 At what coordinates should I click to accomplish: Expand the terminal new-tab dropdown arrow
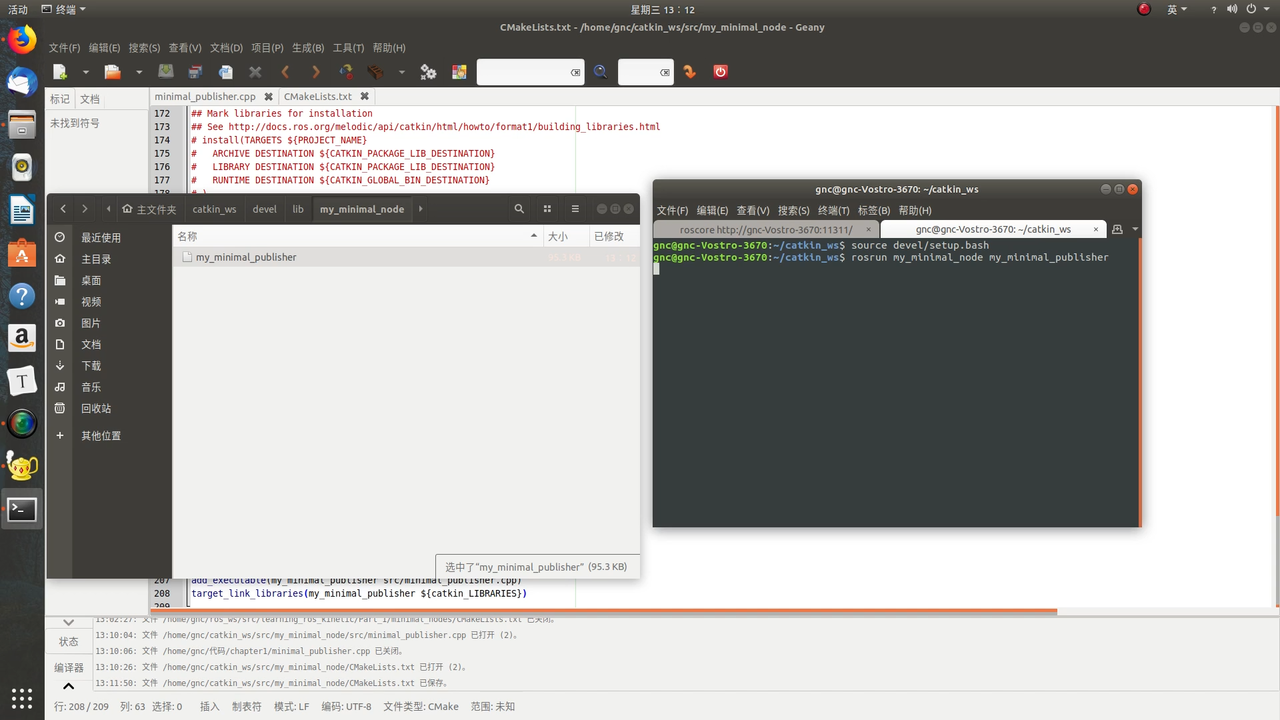click(x=1135, y=229)
